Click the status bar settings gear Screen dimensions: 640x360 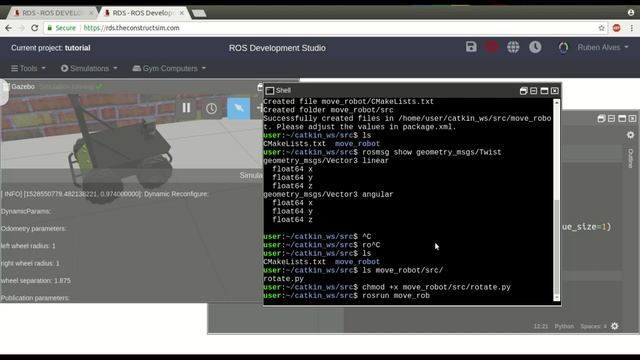tap(615, 326)
